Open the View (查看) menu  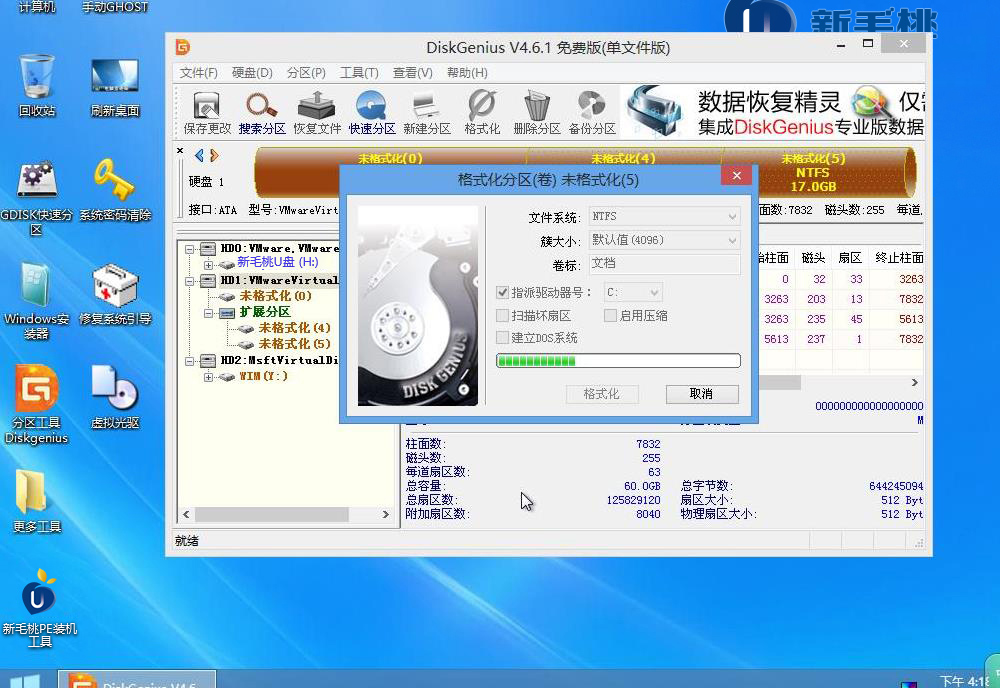413,73
